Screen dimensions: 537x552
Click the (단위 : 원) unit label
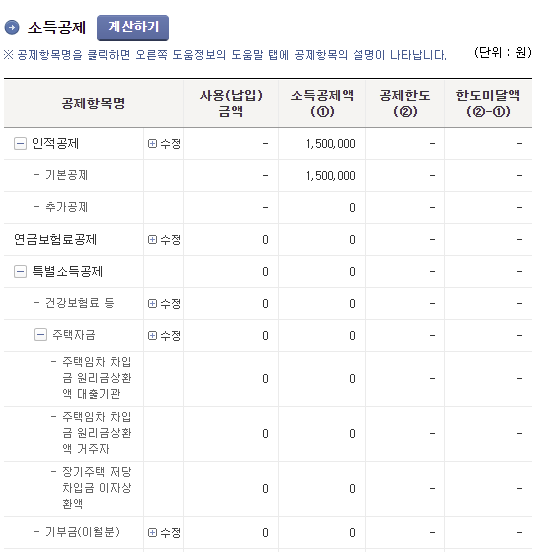(503, 52)
